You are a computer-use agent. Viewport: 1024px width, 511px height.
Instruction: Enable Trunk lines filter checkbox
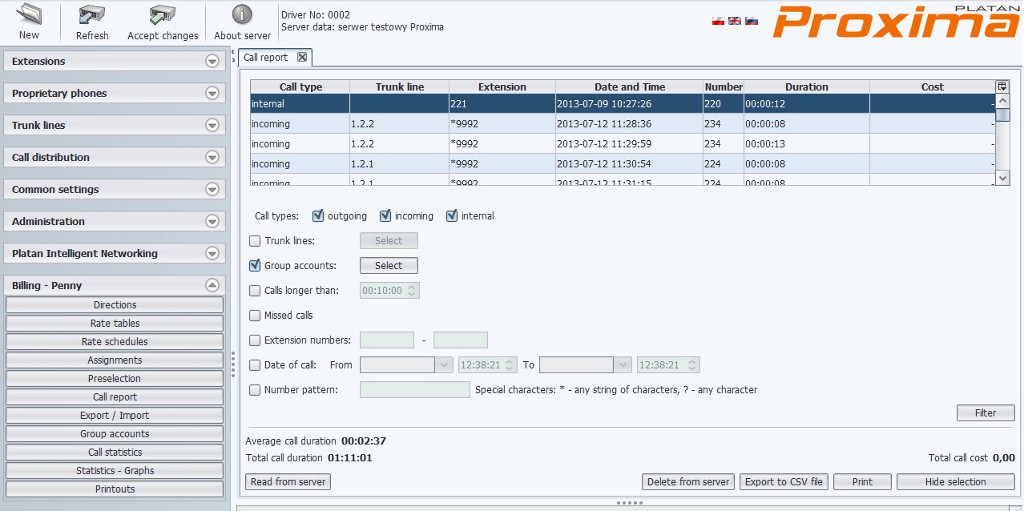click(x=255, y=241)
